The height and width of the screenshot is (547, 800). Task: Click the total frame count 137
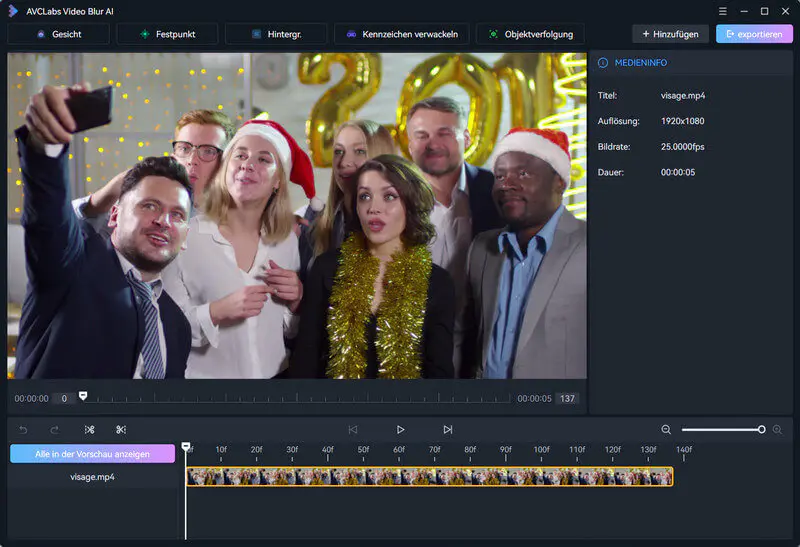[567, 399]
